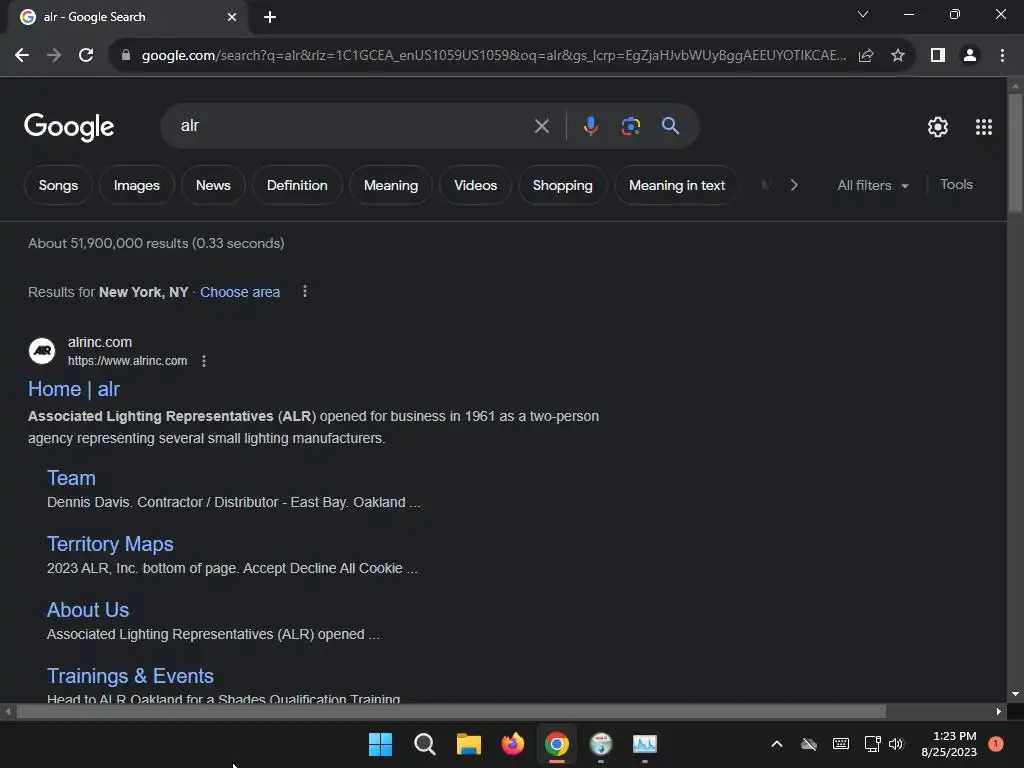Image resolution: width=1024 pixels, height=768 pixels.
Task: Select the Meaning filter
Action: [x=391, y=185]
